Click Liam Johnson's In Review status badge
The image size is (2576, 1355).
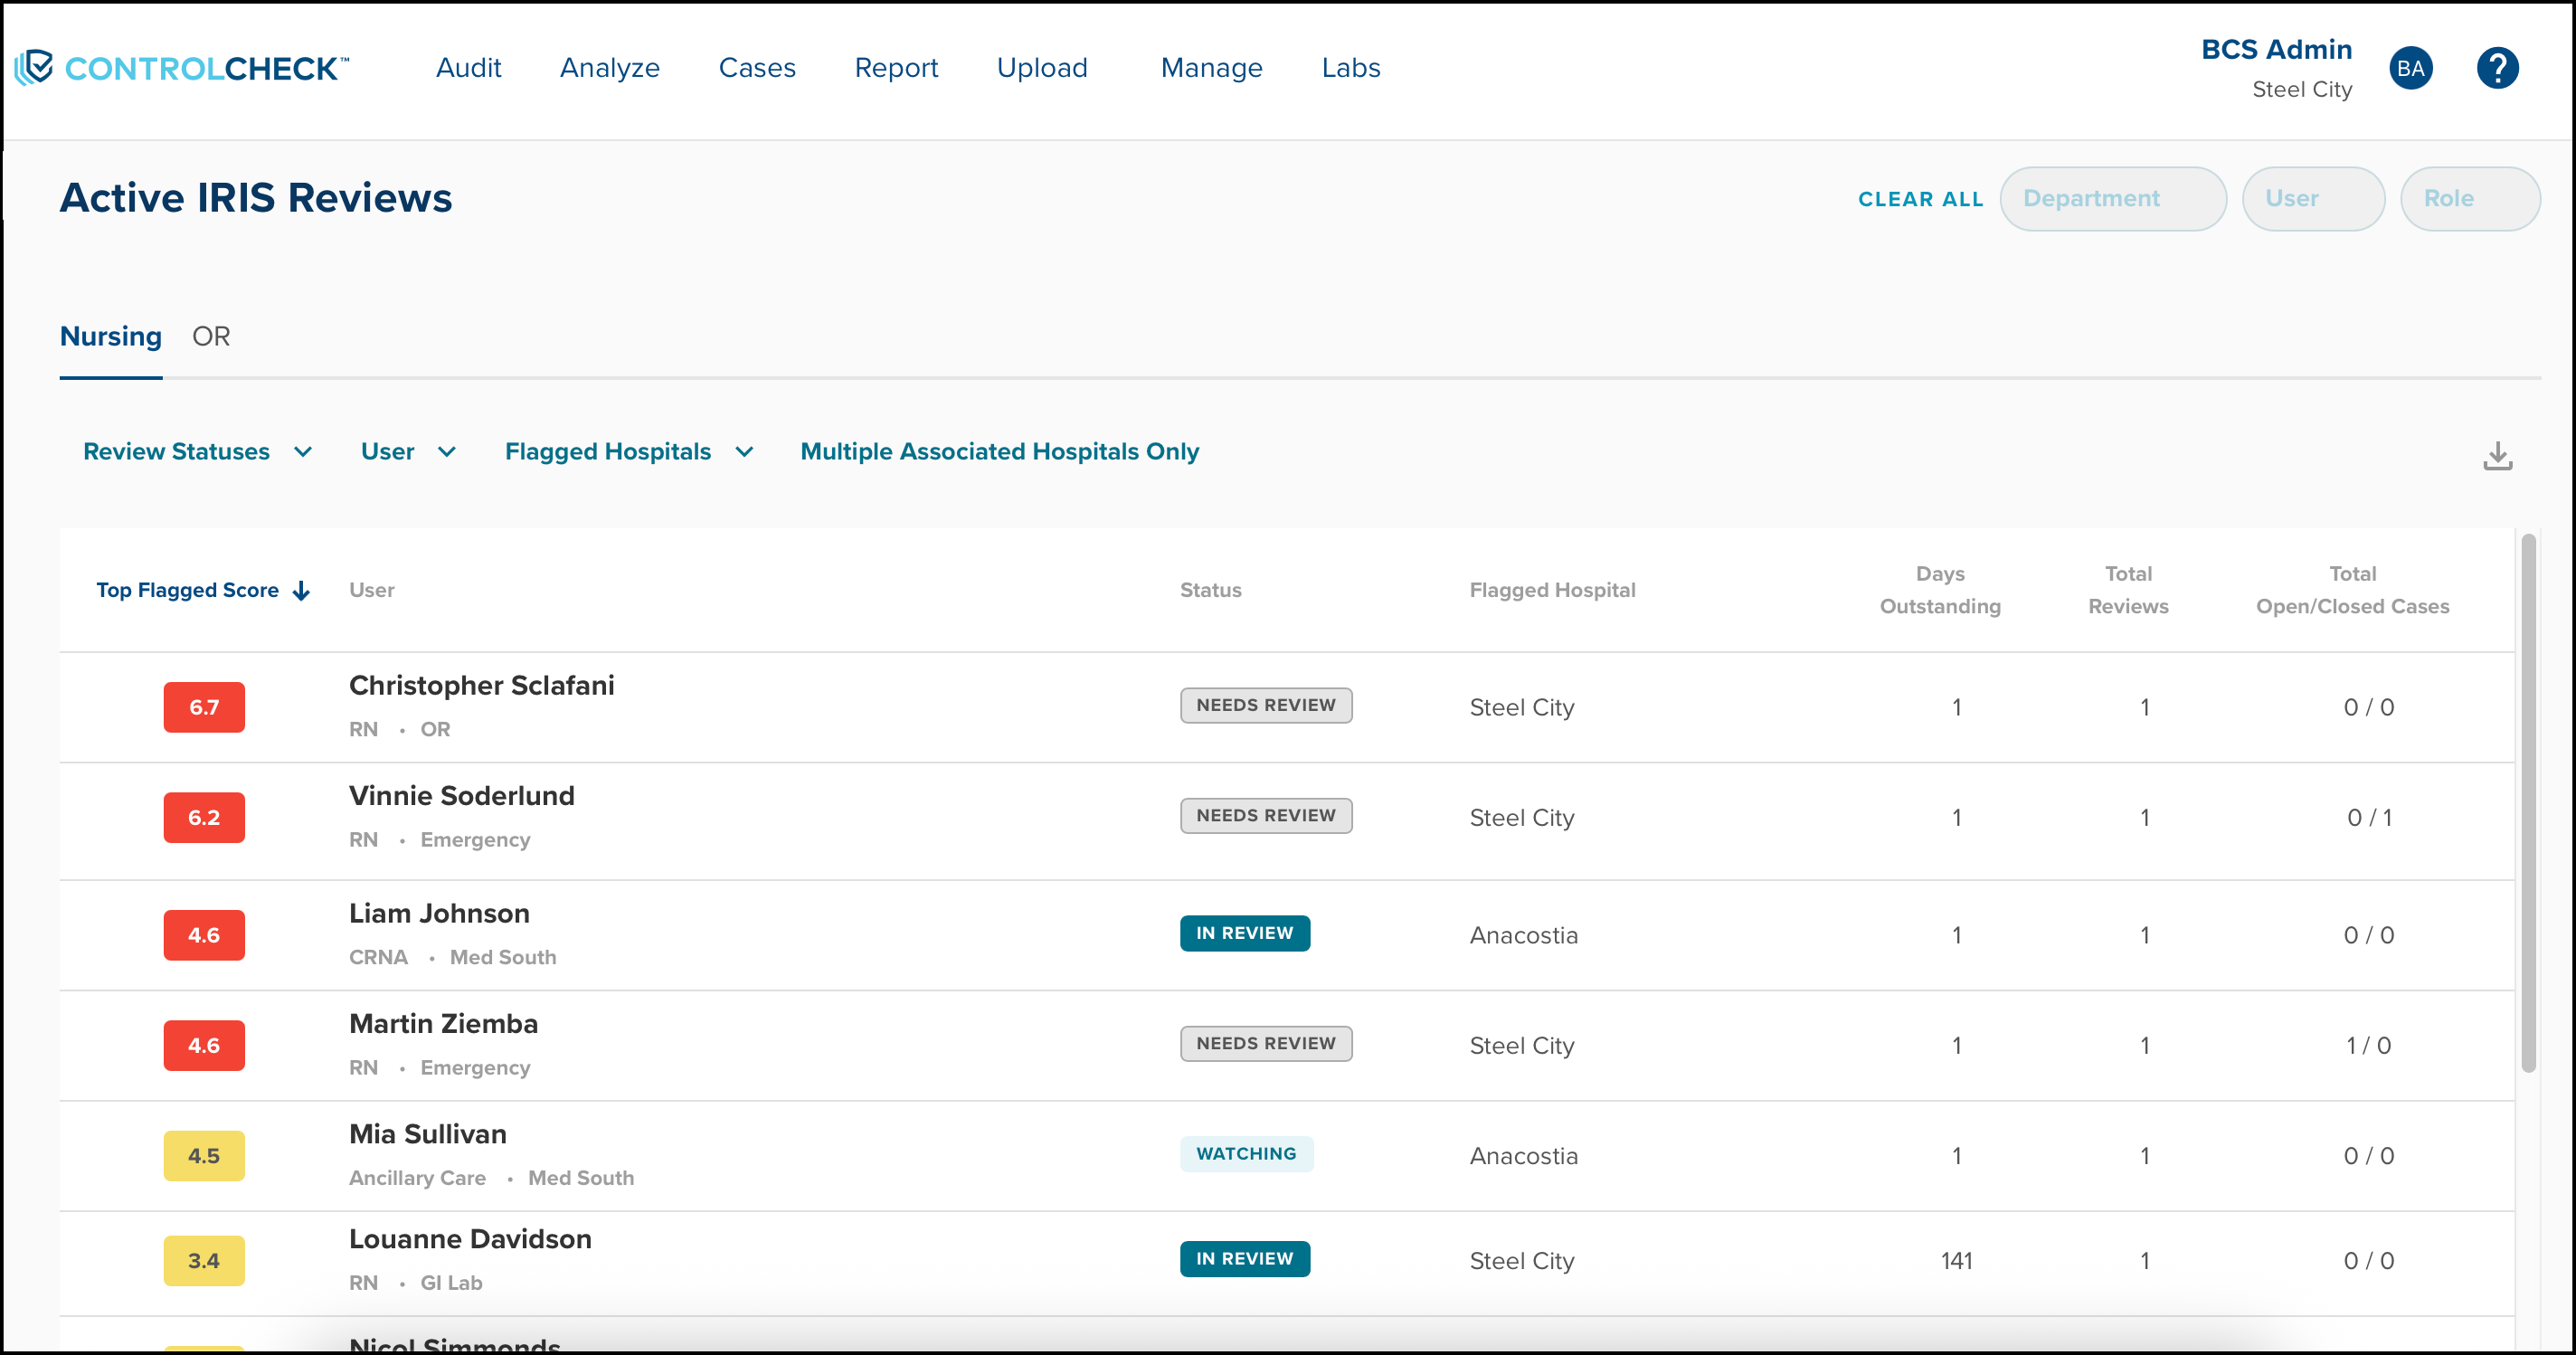tap(1244, 933)
